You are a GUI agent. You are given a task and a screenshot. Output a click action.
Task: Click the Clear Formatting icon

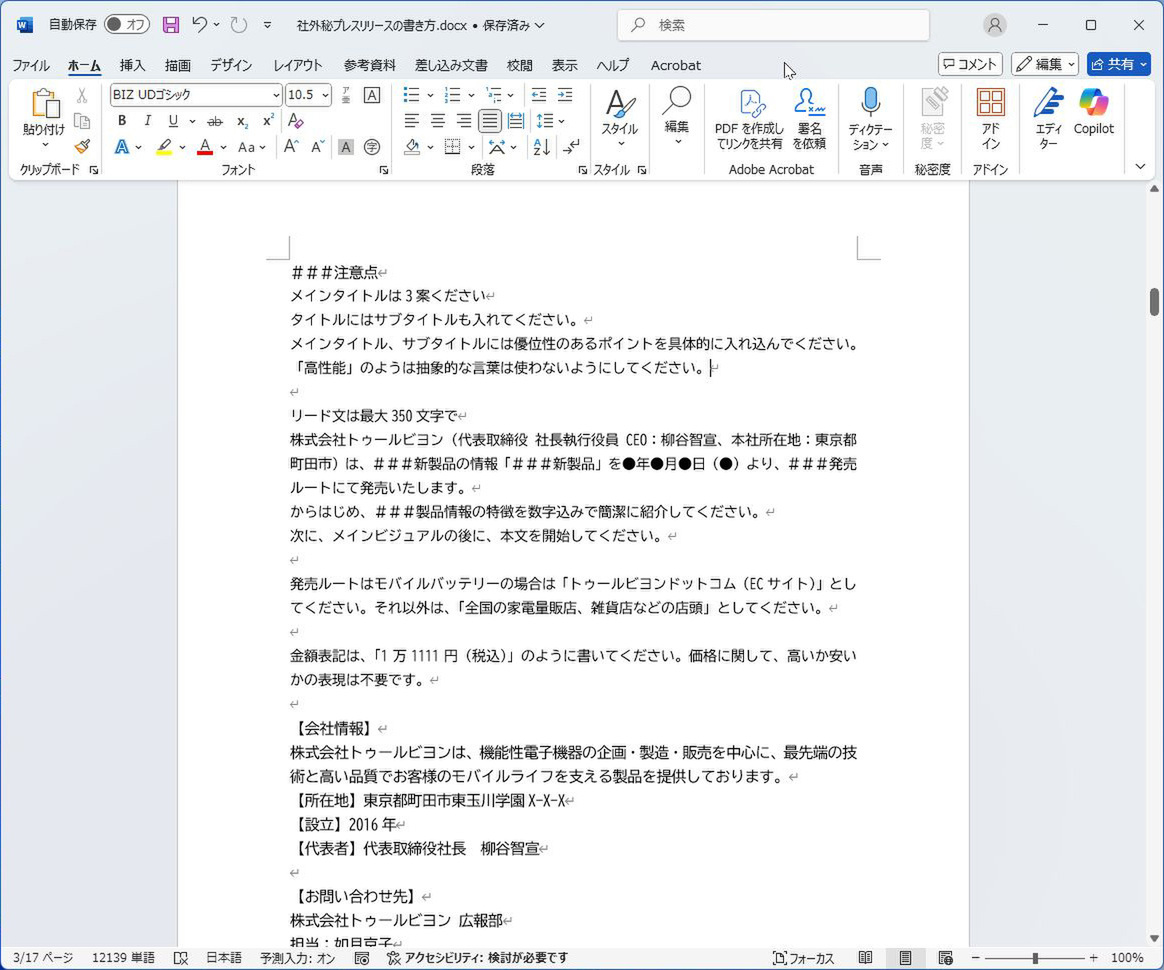295,121
